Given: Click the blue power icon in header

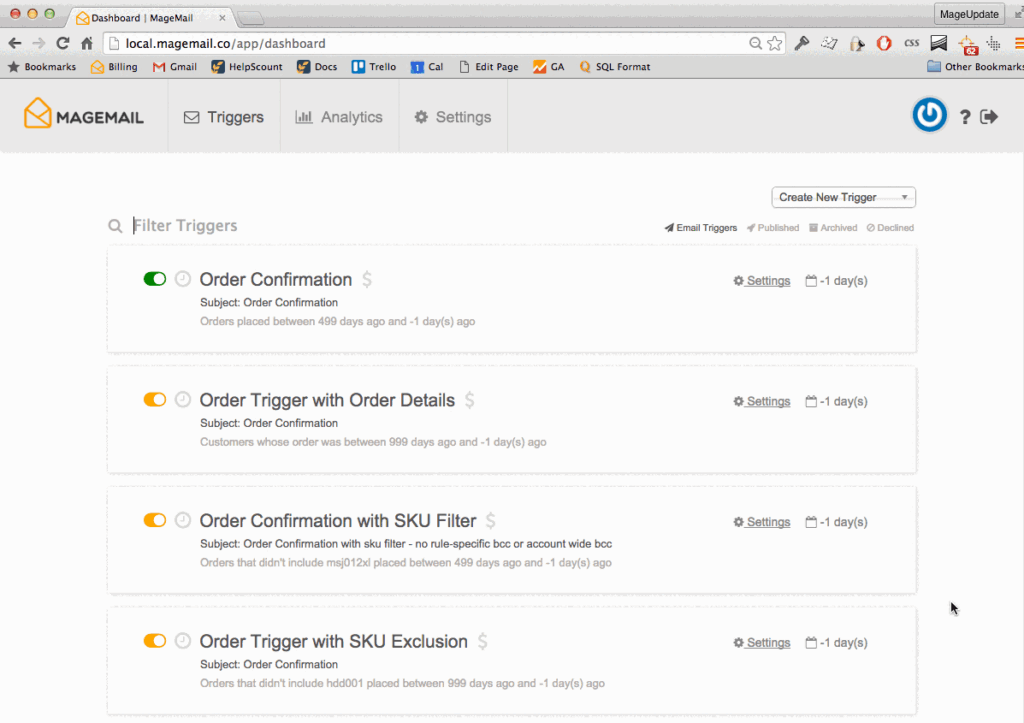Looking at the screenshot, I should click(x=929, y=116).
